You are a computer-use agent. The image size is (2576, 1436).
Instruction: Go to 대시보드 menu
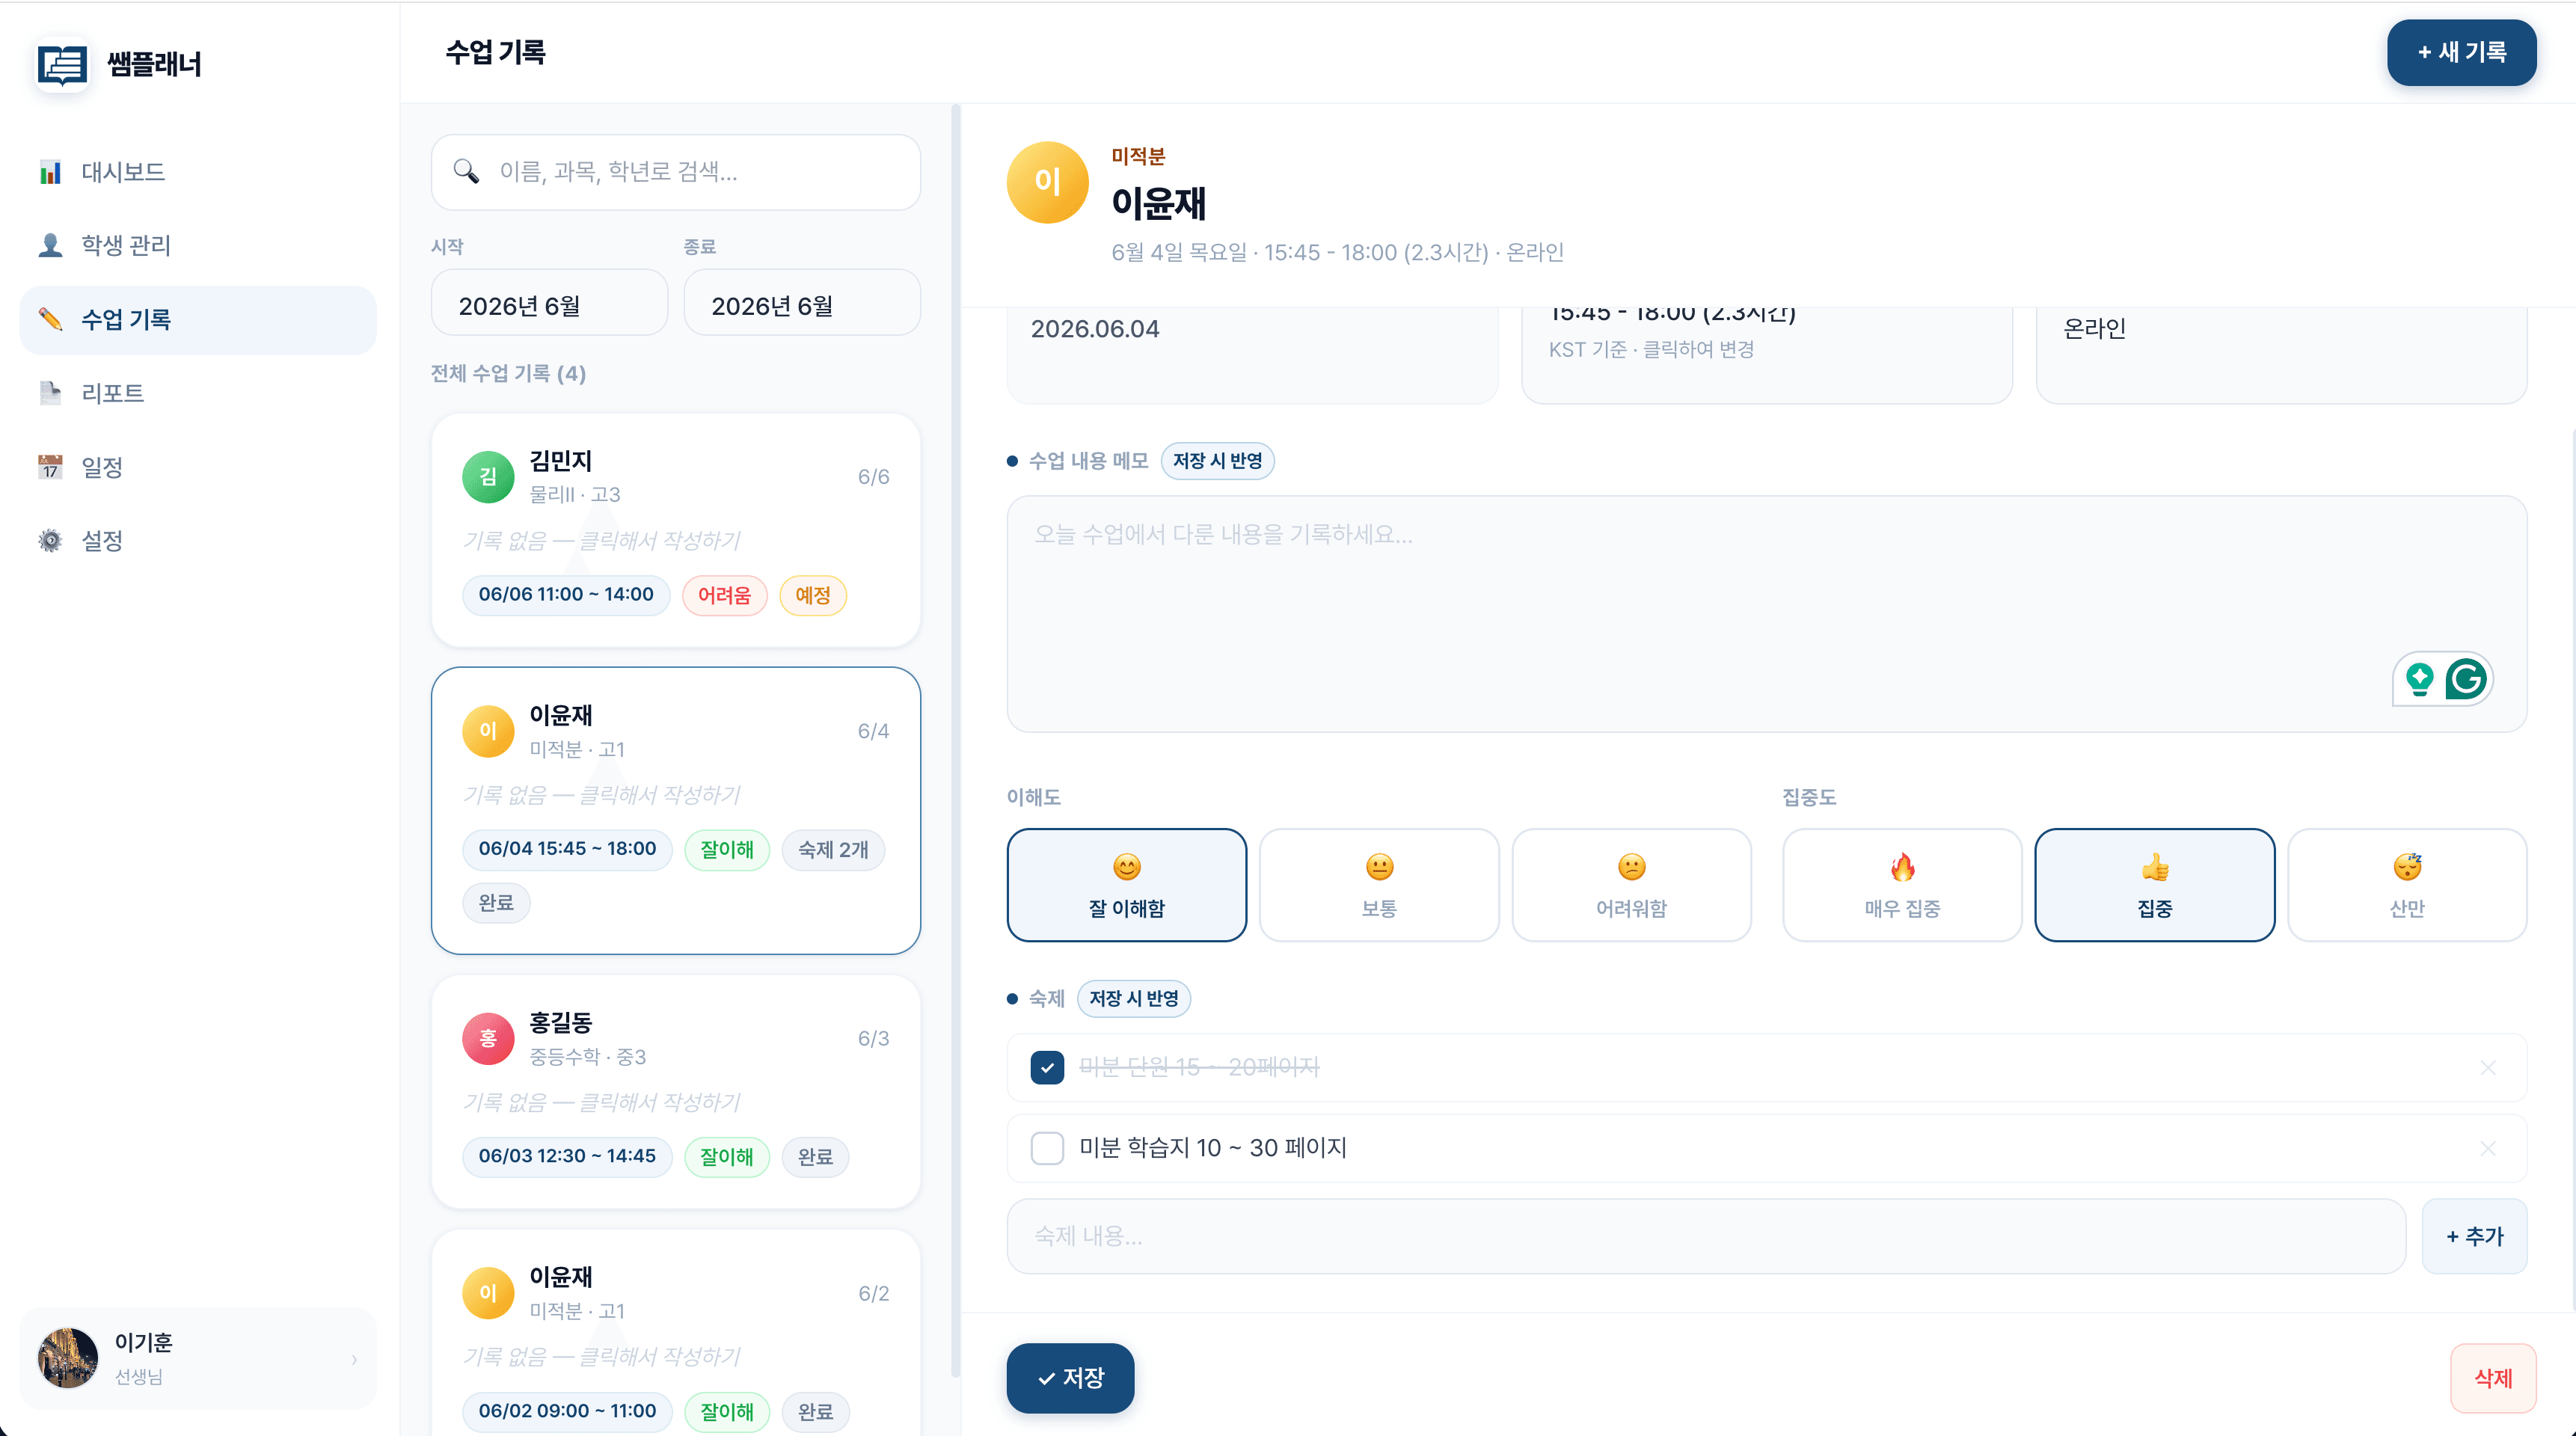pyautogui.click(x=198, y=172)
